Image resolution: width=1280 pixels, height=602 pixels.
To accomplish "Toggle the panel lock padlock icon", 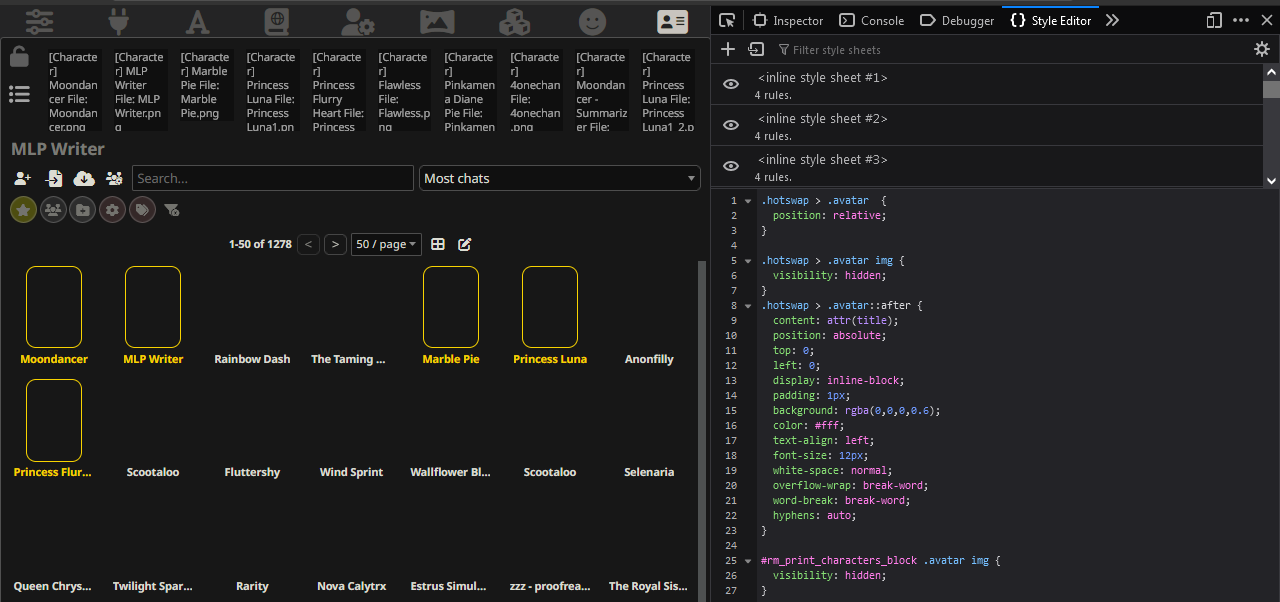I will coord(19,57).
